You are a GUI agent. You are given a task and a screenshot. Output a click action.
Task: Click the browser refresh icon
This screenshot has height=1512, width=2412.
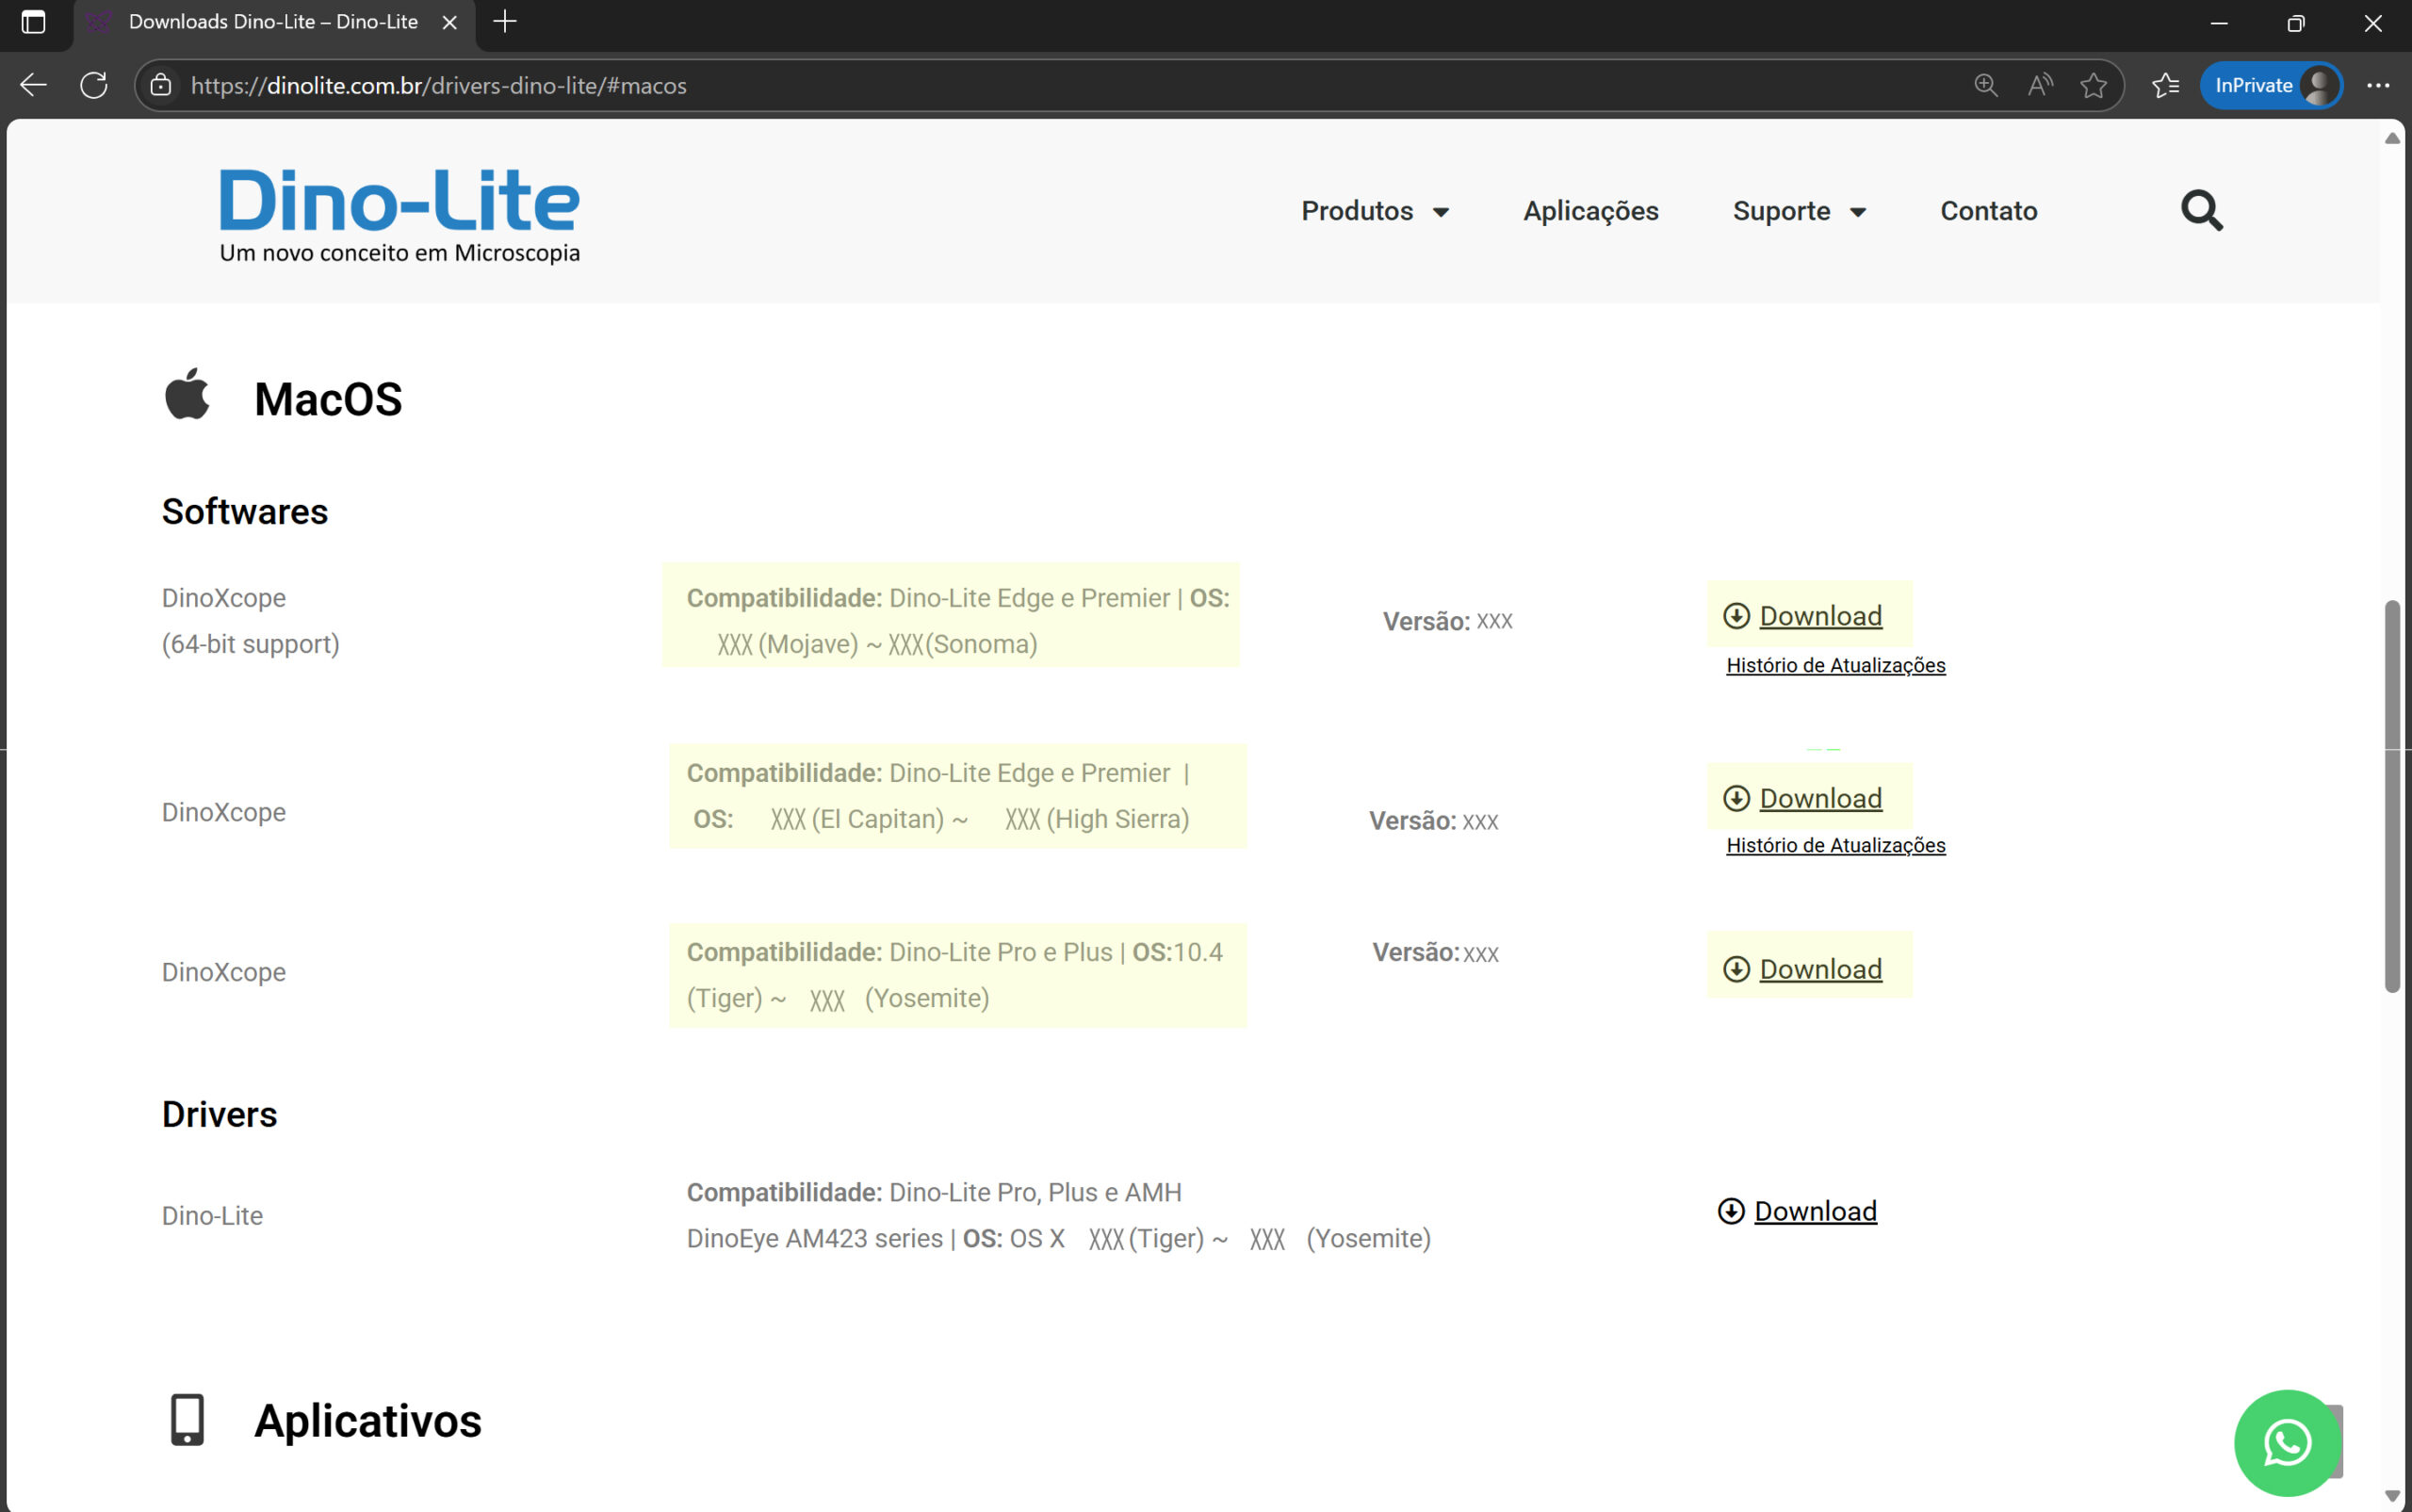[94, 85]
